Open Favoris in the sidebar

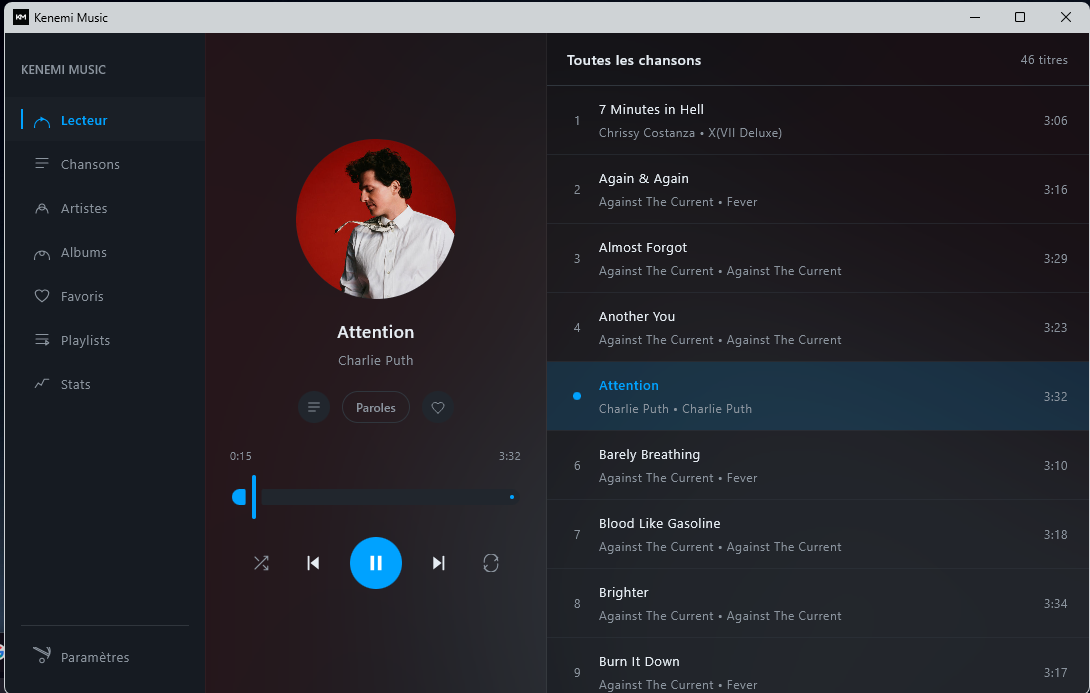[82, 296]
